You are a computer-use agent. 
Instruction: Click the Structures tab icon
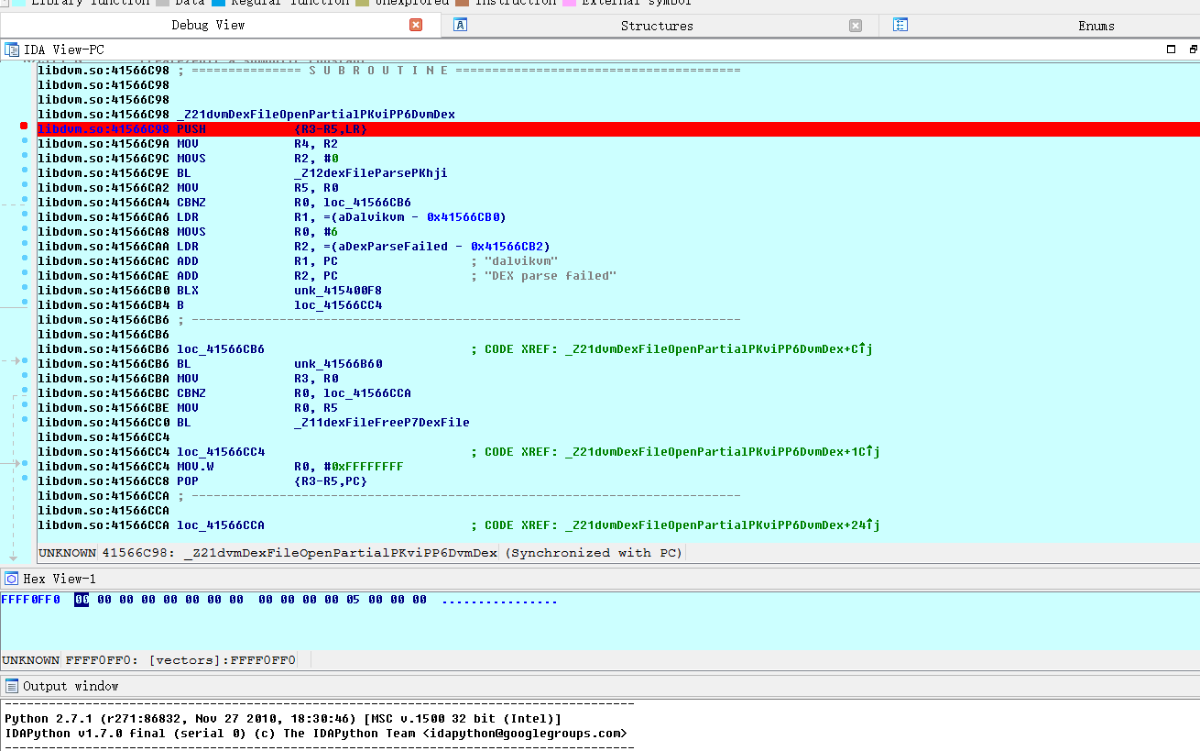[461, 26]
